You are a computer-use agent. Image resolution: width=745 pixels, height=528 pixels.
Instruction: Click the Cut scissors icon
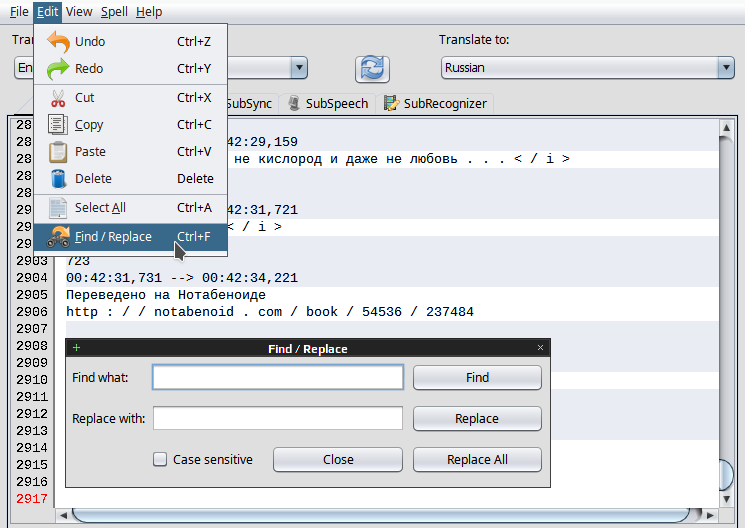pos(58,97)
